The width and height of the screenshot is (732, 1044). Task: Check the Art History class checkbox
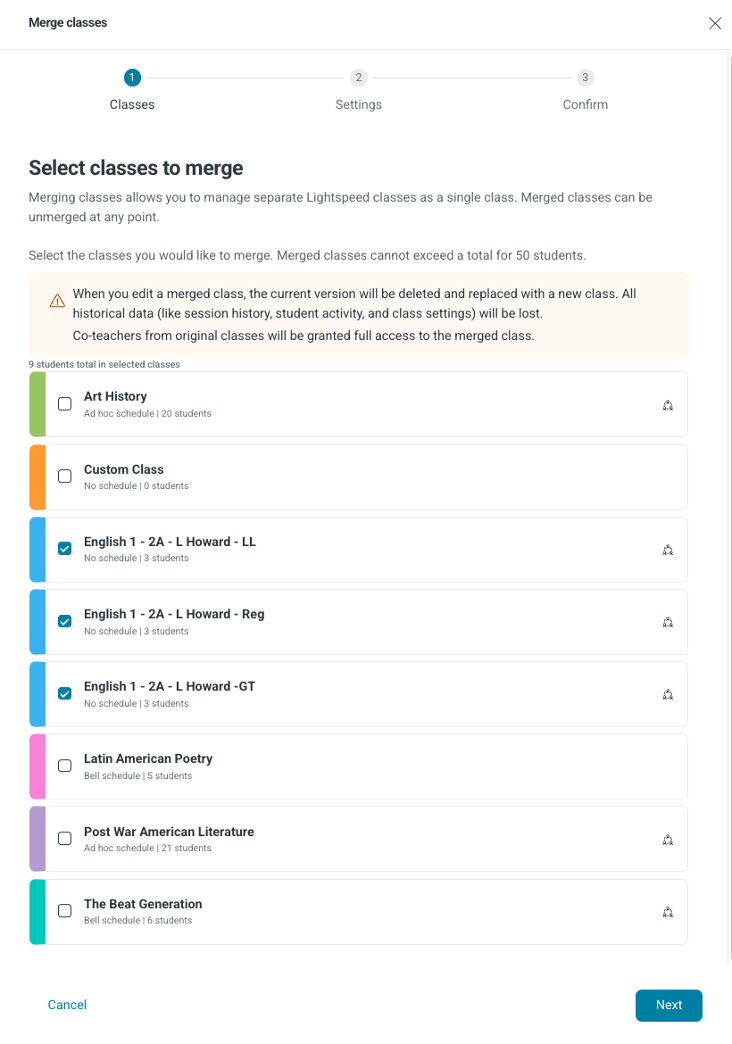(x=65, y=404)
